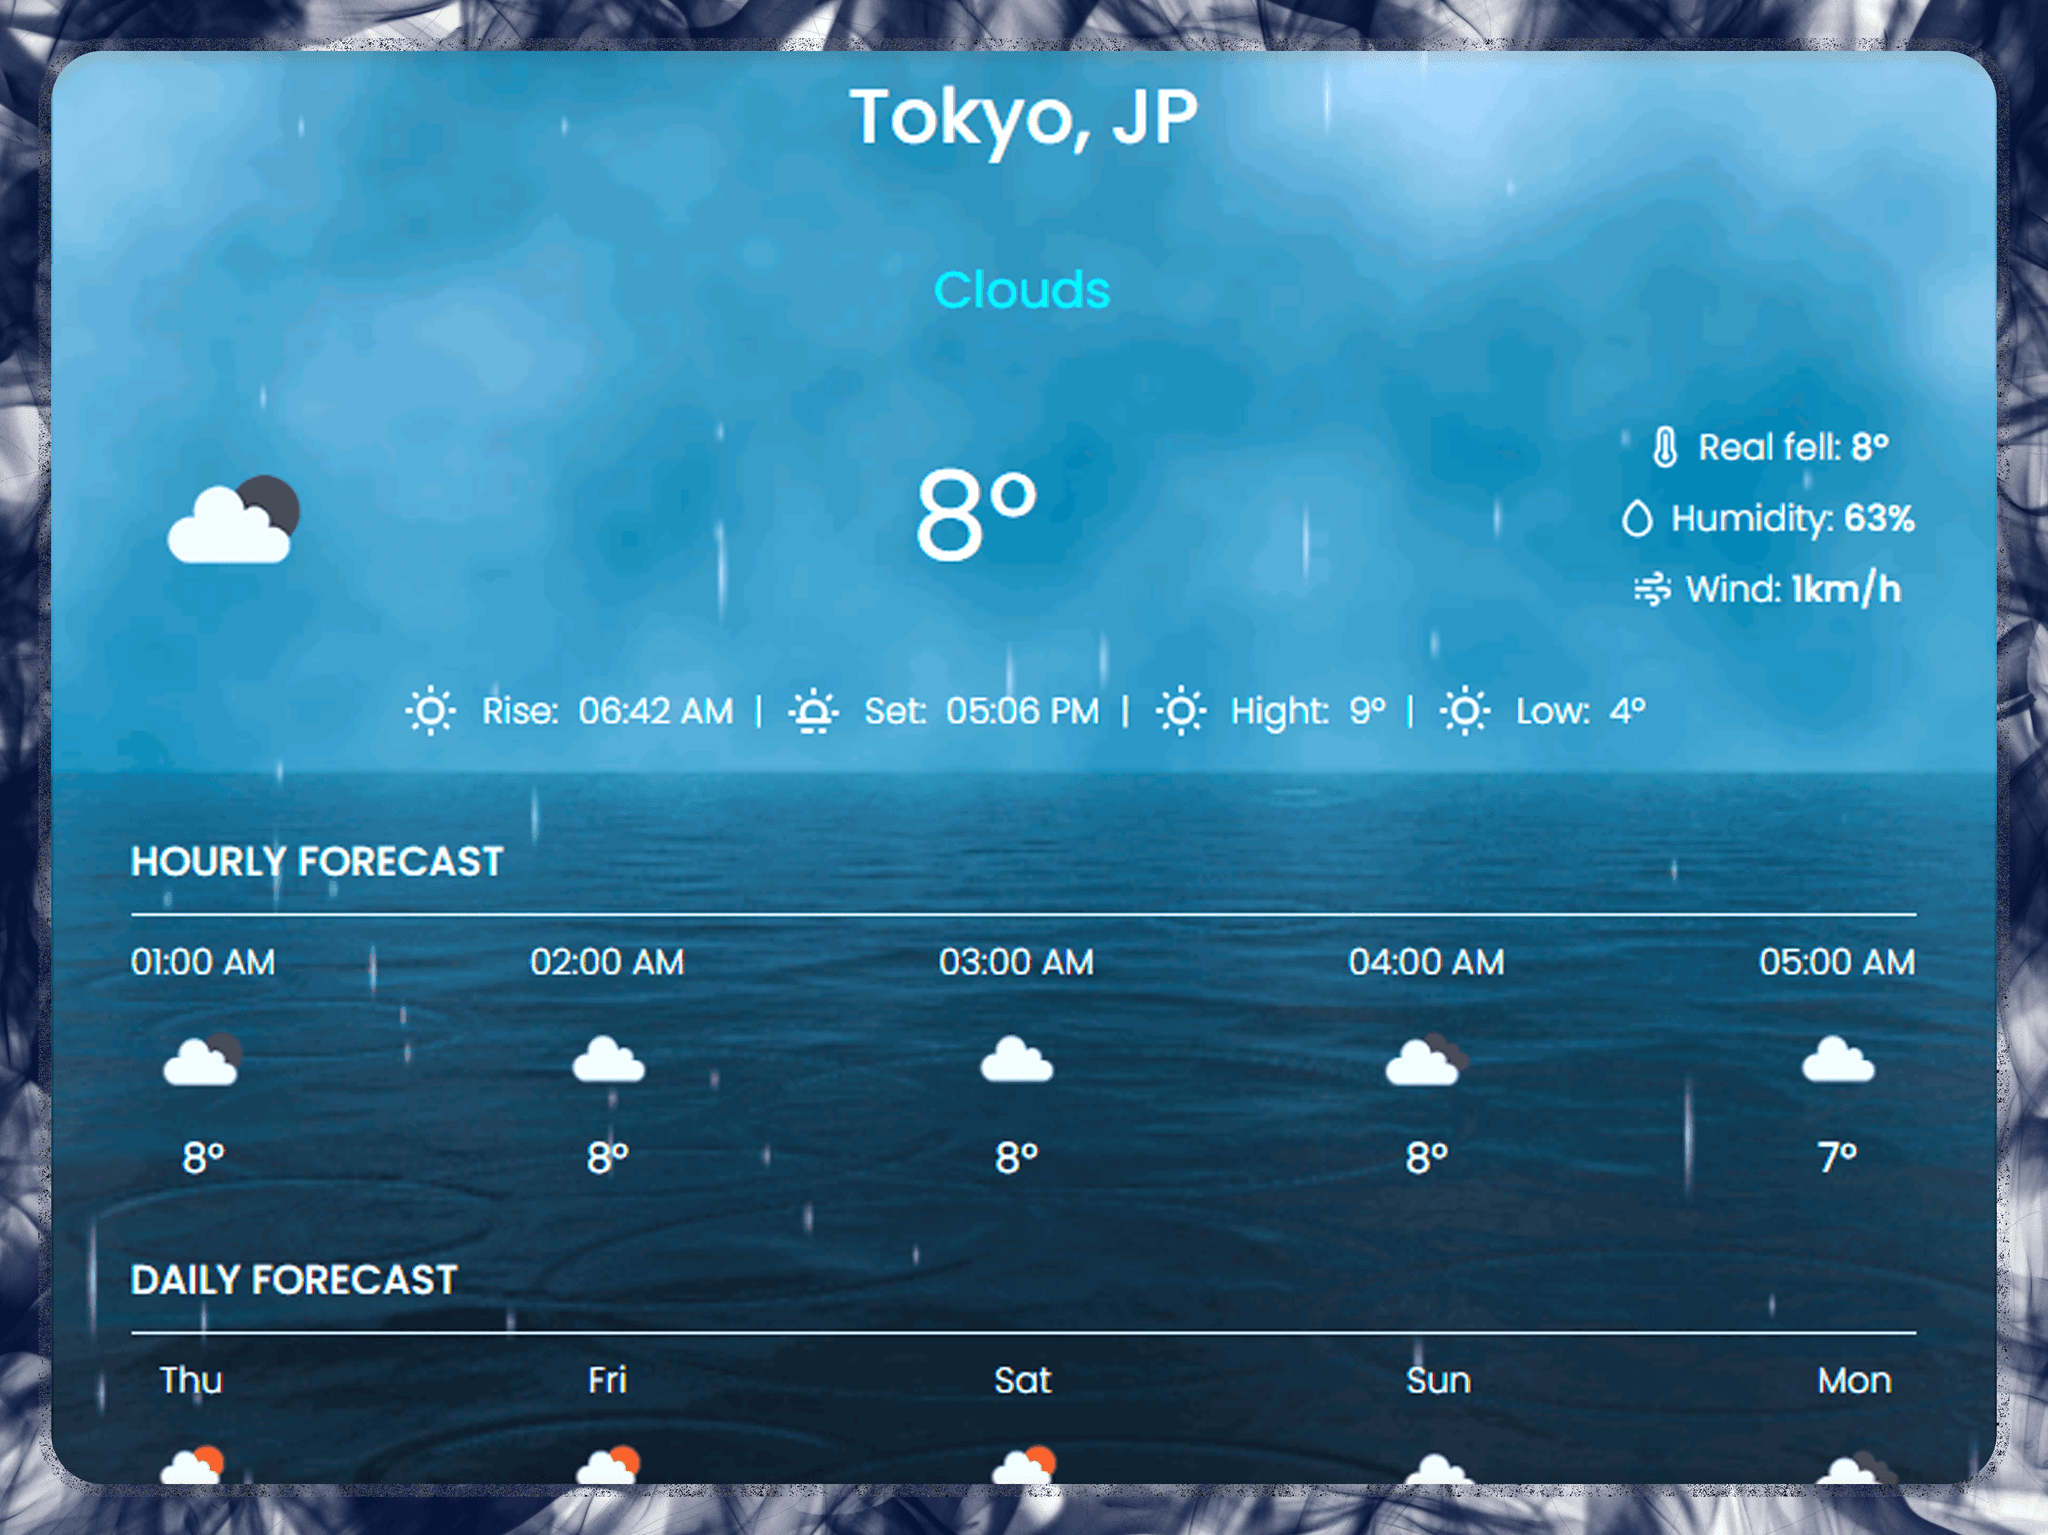Switch to the Mon forecast day

tap(1854, 1380)
